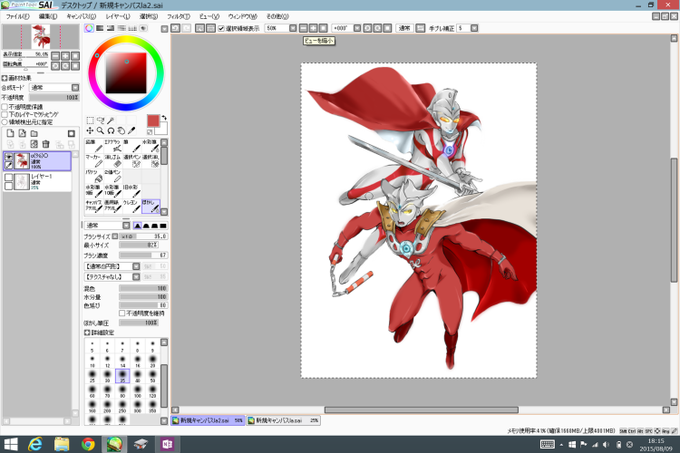
Task: Select the rotate view tool
Action: [111, 130]
